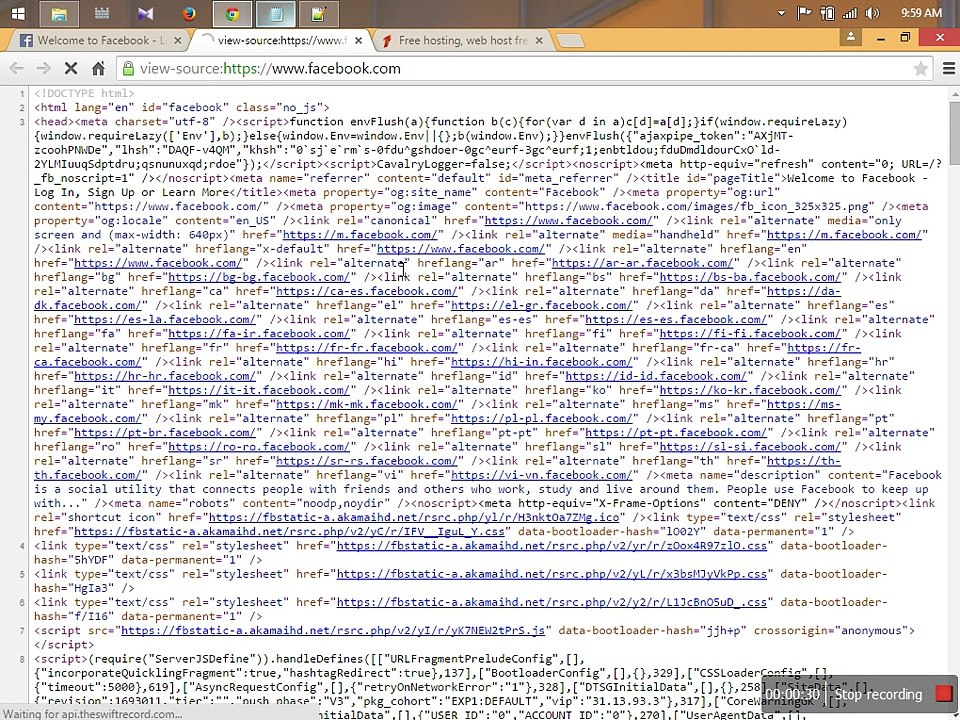Screen dimensions: 960x720
Task: Close the Welcome to Facebook tab
Action: click(x=178, y=40)
